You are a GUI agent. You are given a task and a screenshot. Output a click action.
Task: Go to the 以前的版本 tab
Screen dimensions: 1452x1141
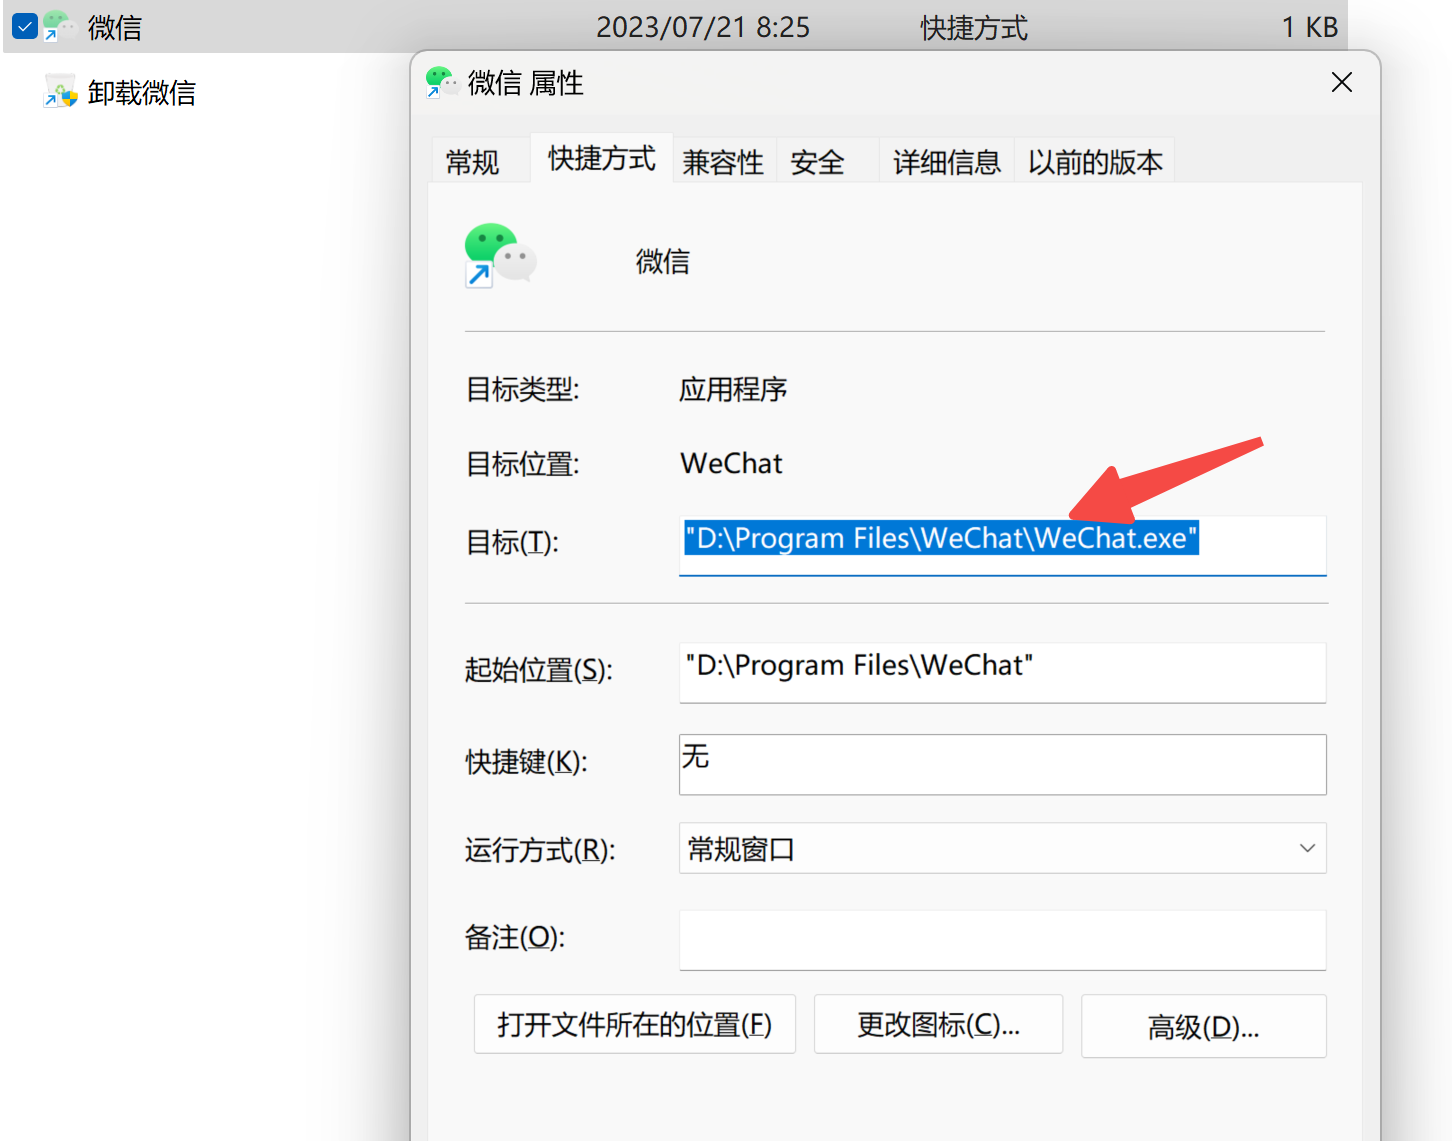(1095, 162)
